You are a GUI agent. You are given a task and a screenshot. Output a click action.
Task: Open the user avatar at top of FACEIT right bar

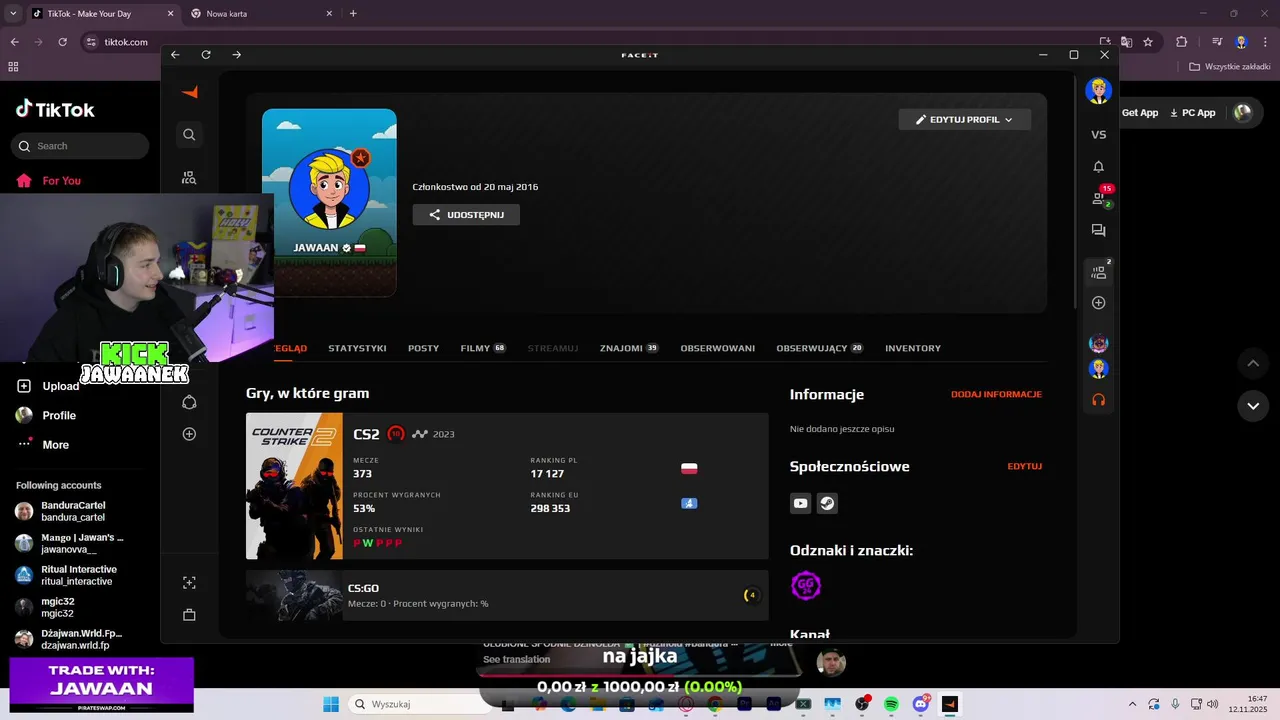tap(1098, 91)
